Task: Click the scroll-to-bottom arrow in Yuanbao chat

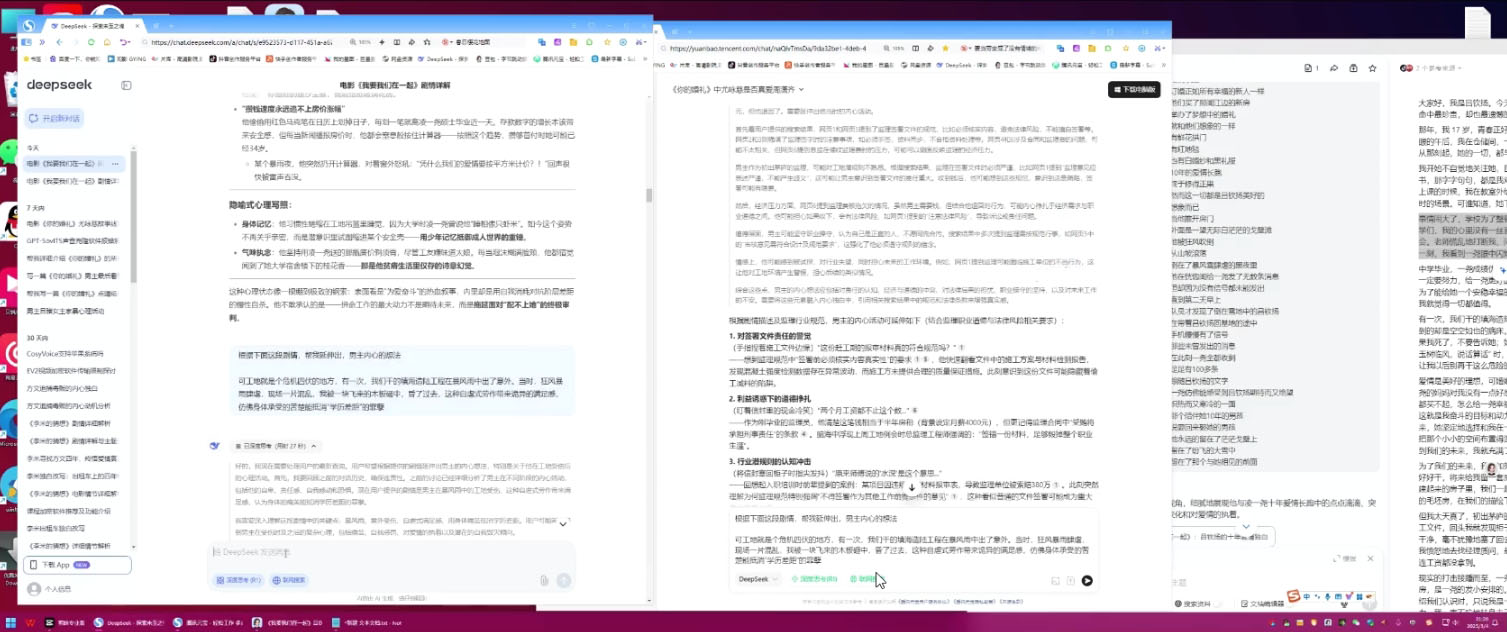Action: [911, 487]
